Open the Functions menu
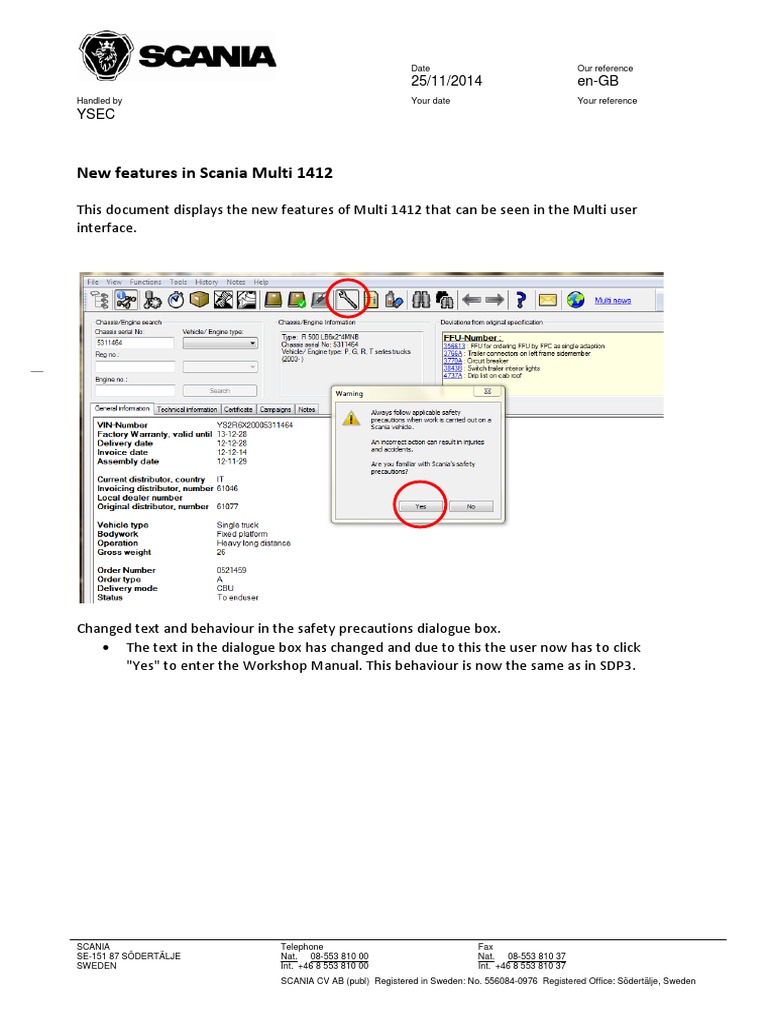 [145, 282]
